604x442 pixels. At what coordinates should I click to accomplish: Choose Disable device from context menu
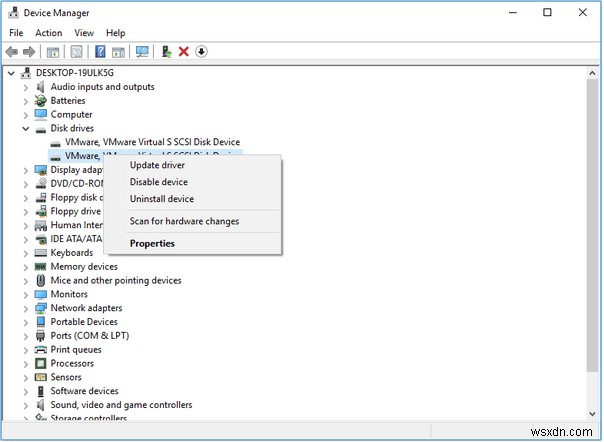tap(193, 182)
